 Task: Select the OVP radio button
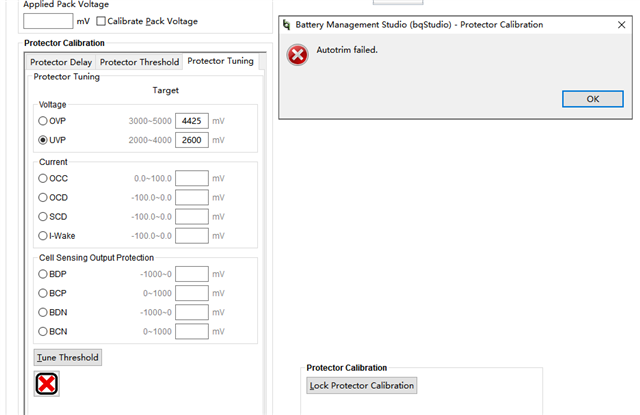click(x=43, y=121)
